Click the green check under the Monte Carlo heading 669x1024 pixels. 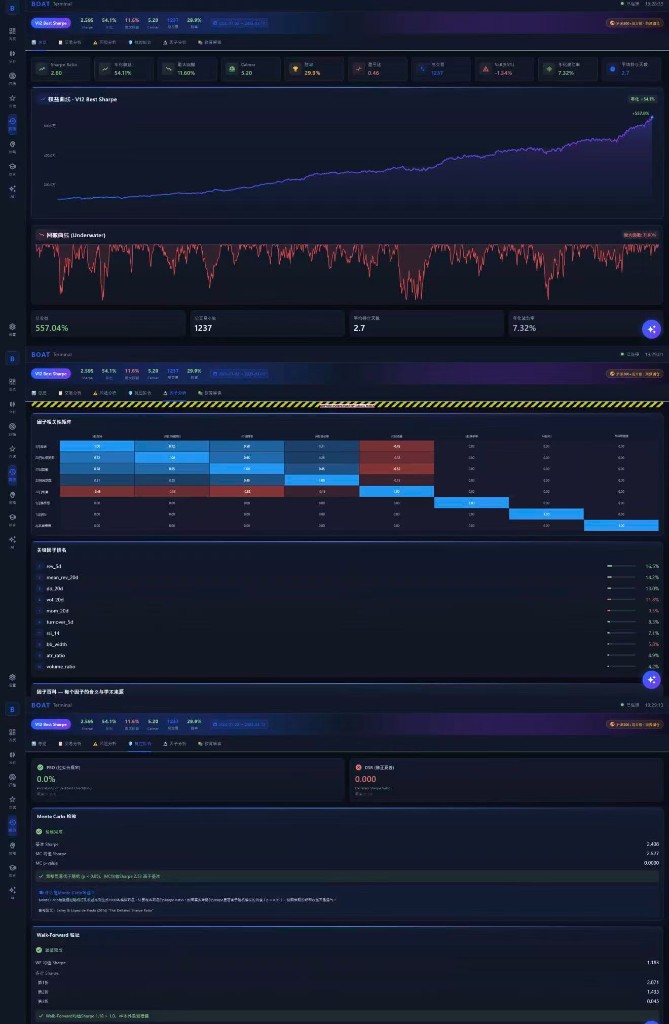coord(39,831)
